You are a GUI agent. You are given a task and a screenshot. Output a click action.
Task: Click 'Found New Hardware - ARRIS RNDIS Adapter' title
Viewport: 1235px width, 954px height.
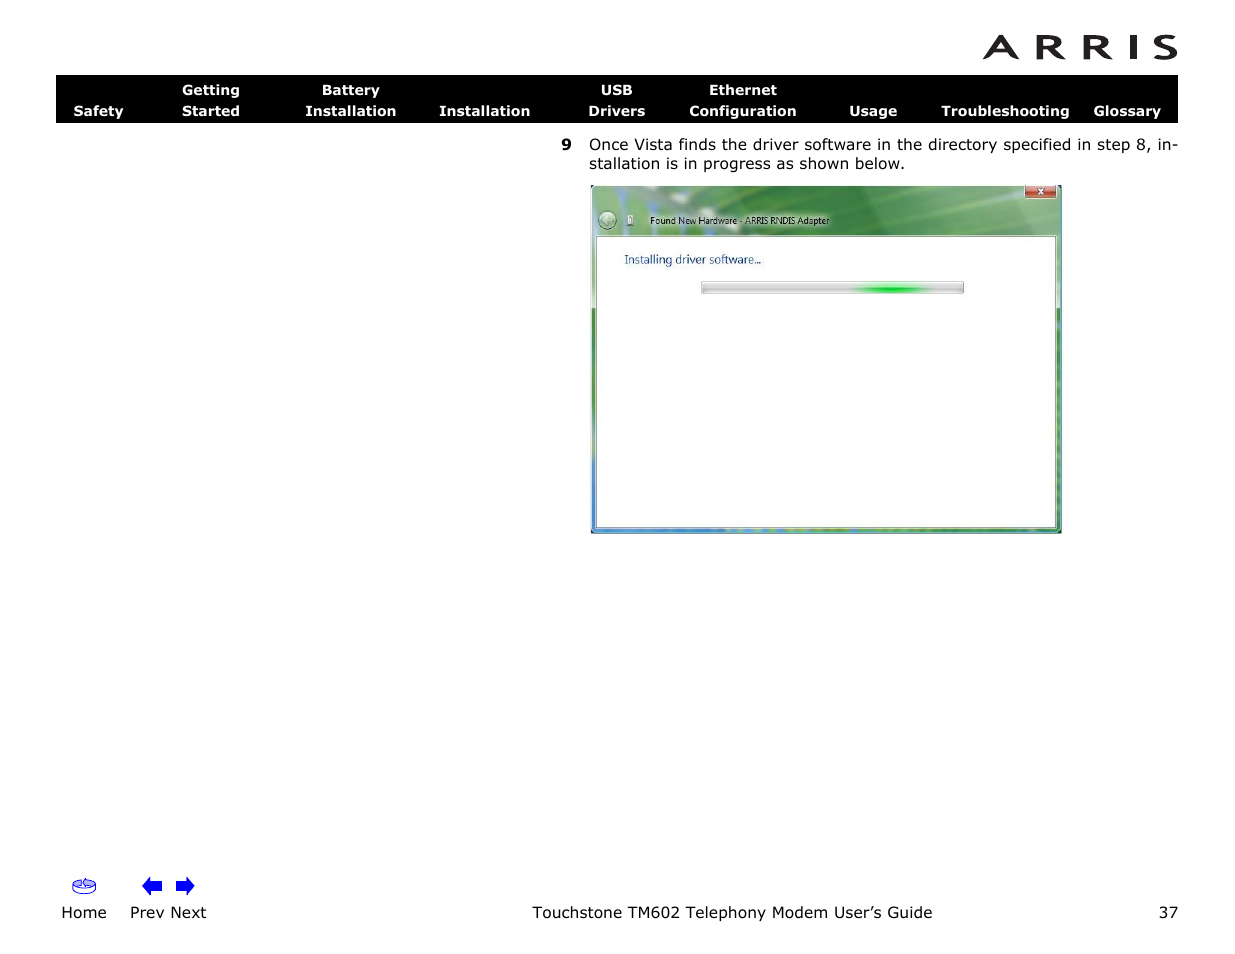click(x=740, y=221)
